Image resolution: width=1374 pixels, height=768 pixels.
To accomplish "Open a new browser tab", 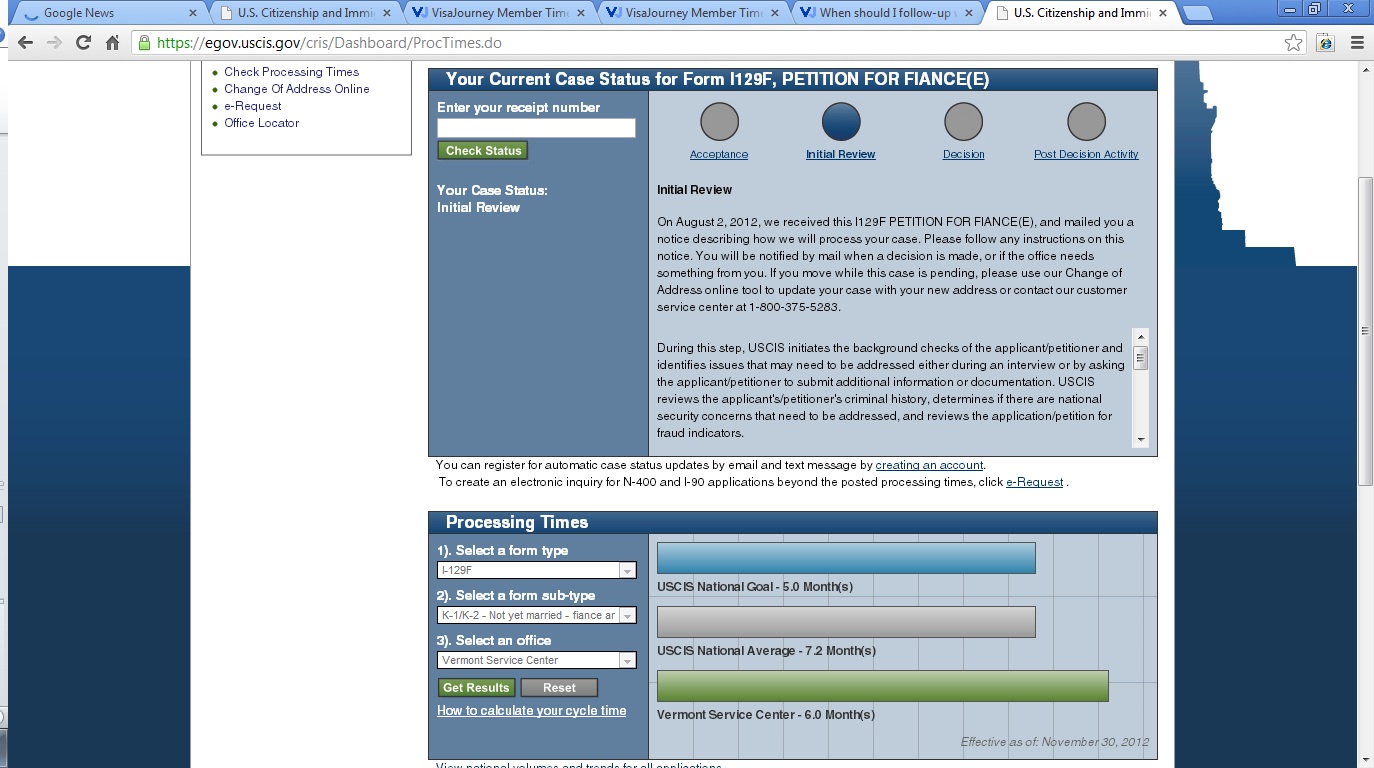I will pos(1197,13).
